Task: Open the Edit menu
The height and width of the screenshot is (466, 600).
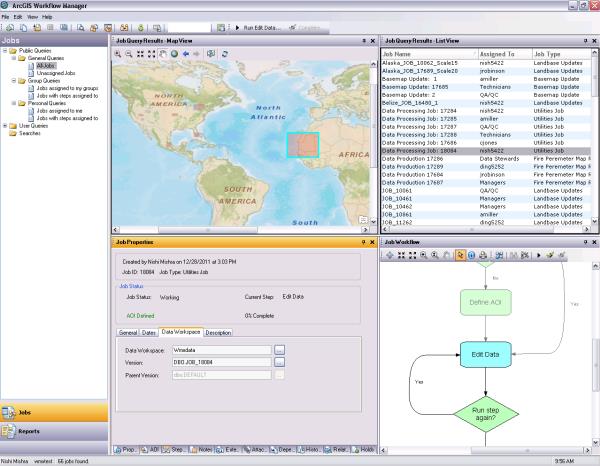Action: coord(18,17)
